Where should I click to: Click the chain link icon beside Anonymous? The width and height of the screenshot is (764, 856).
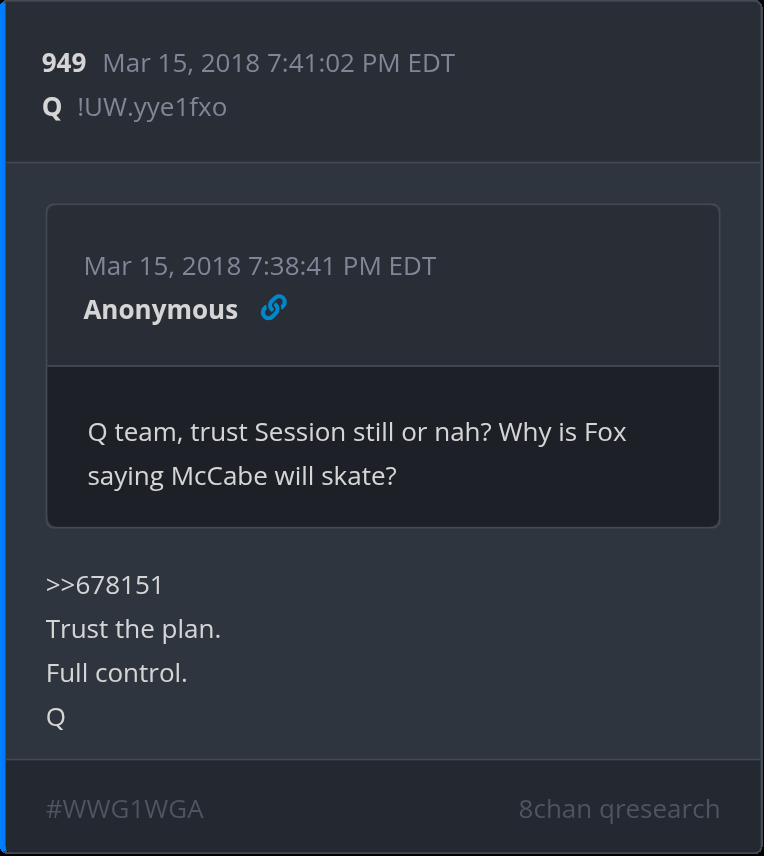pyautogui.click(x=273, y=309)
